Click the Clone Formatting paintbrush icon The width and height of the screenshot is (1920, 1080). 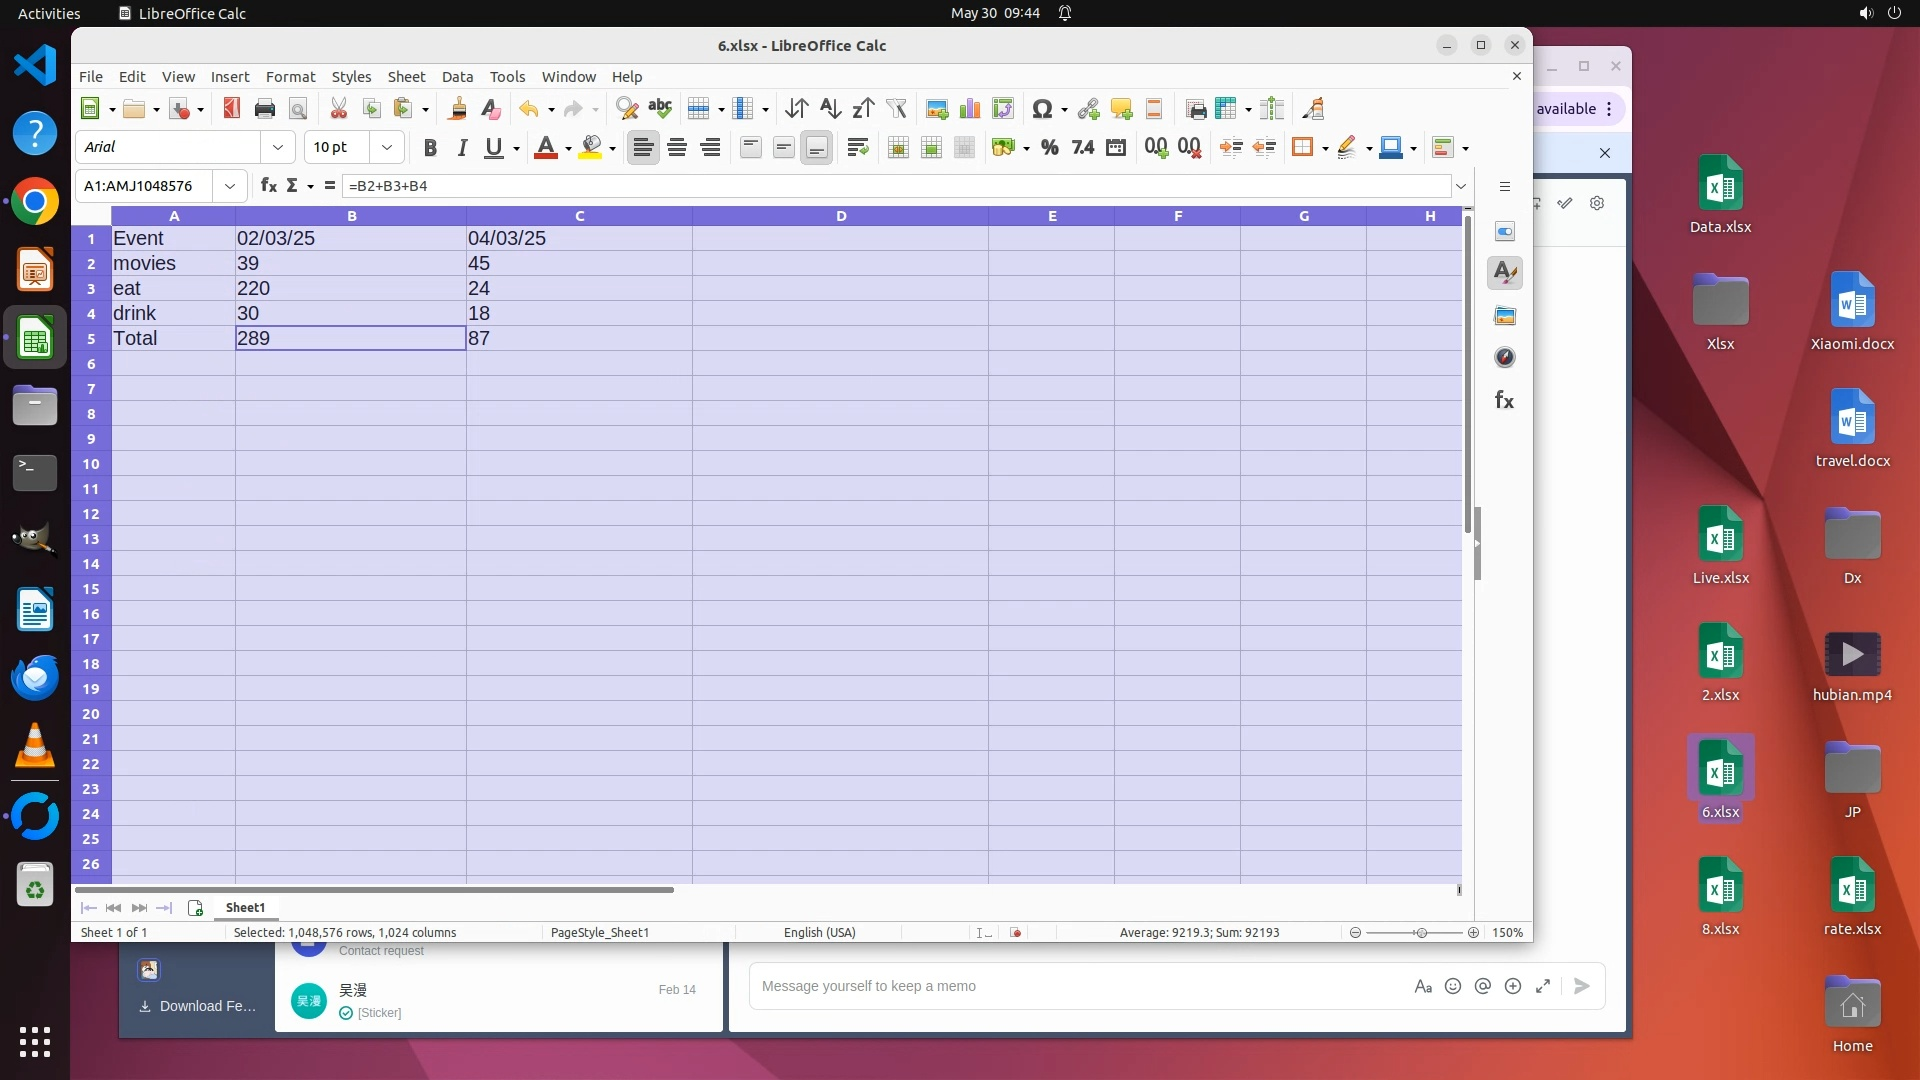point(458,109)
